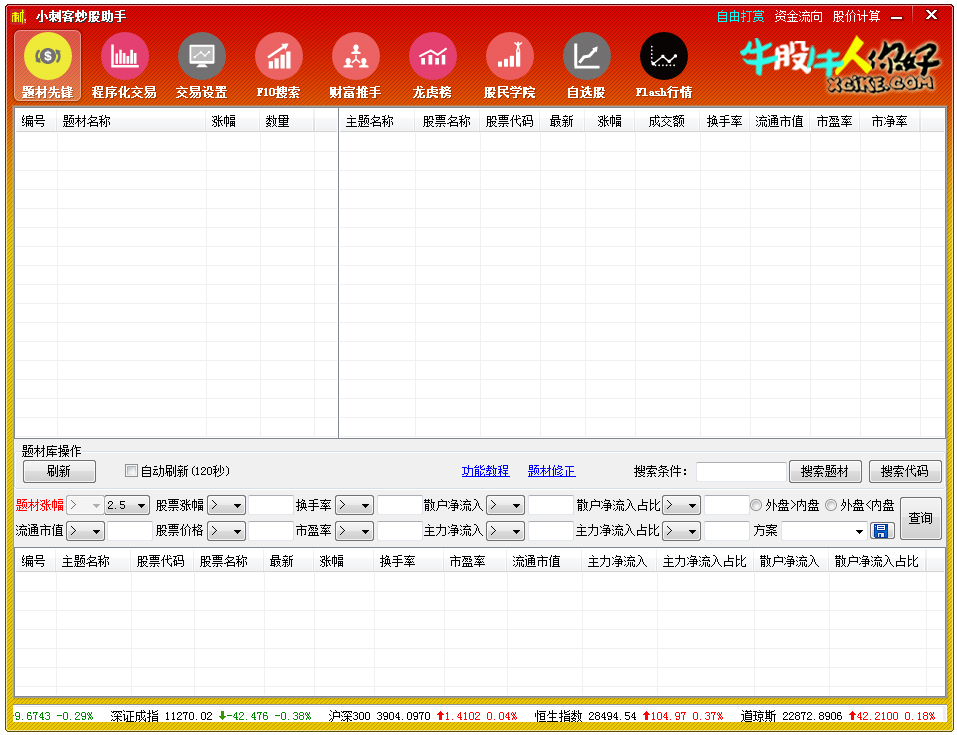The image size is (957, 735).
Task: Click 恒生指数 in the ticker bar
Action: click(x=558, y=715)
